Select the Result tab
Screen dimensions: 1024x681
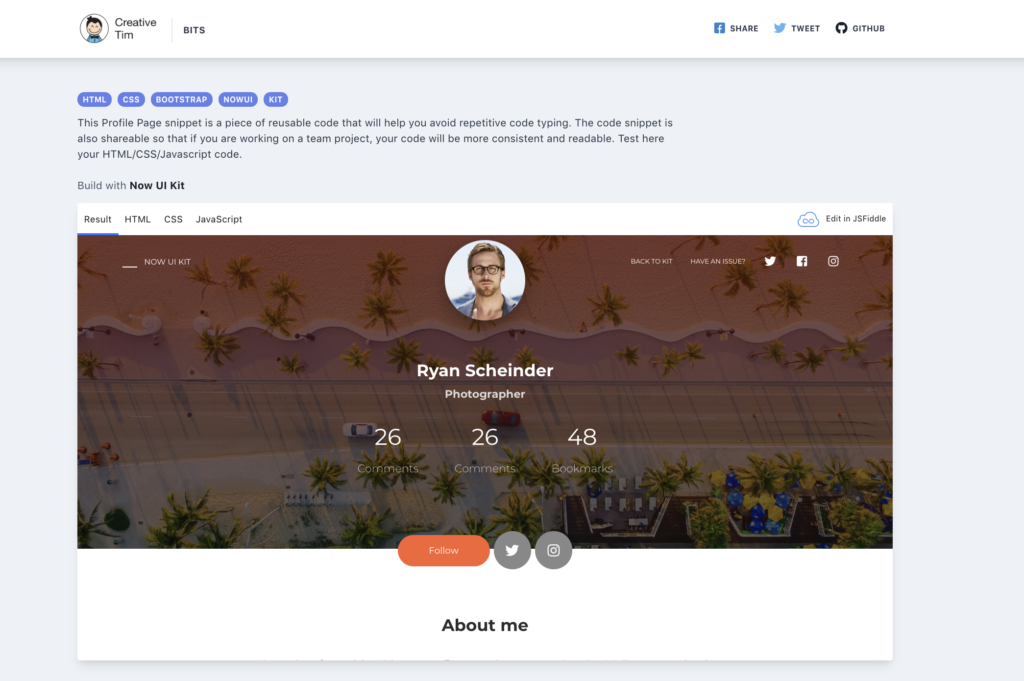coord(97,219)
